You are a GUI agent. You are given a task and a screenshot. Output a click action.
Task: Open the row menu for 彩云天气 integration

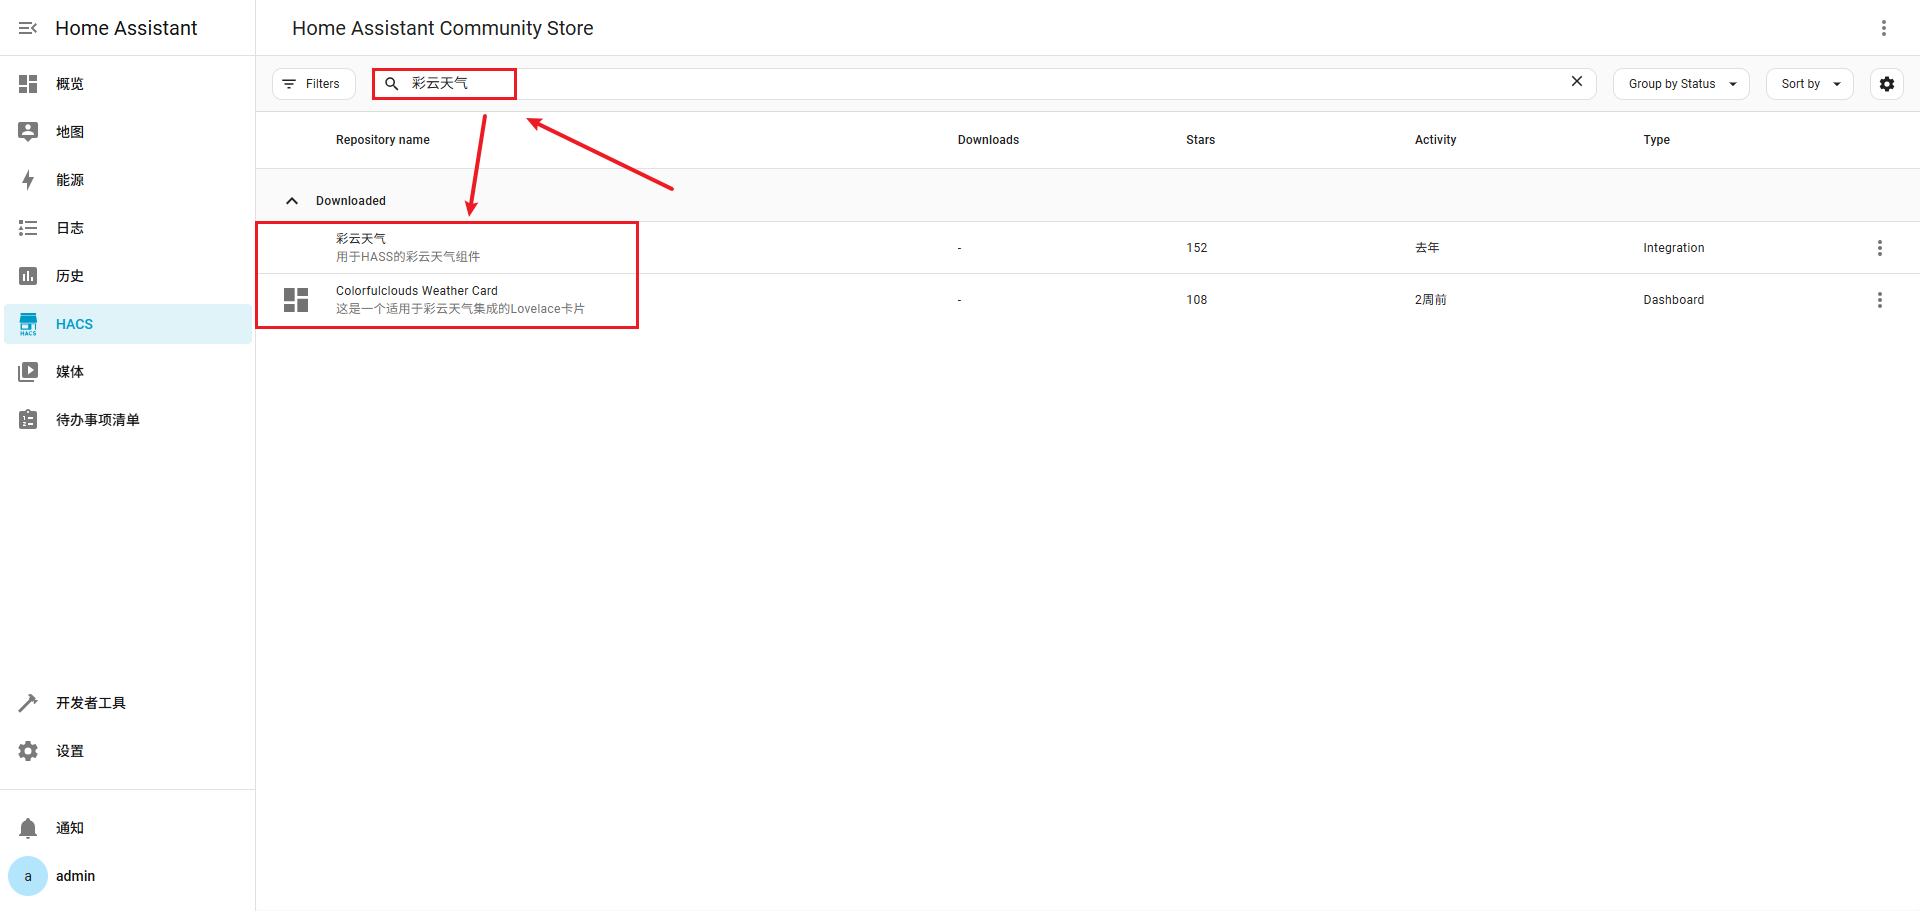[1879, 248]
